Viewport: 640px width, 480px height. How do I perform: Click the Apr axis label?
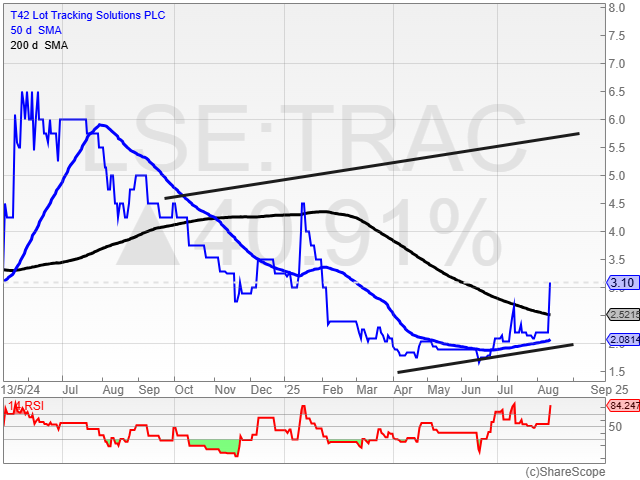pyautogui.click(x=403, y=390)
